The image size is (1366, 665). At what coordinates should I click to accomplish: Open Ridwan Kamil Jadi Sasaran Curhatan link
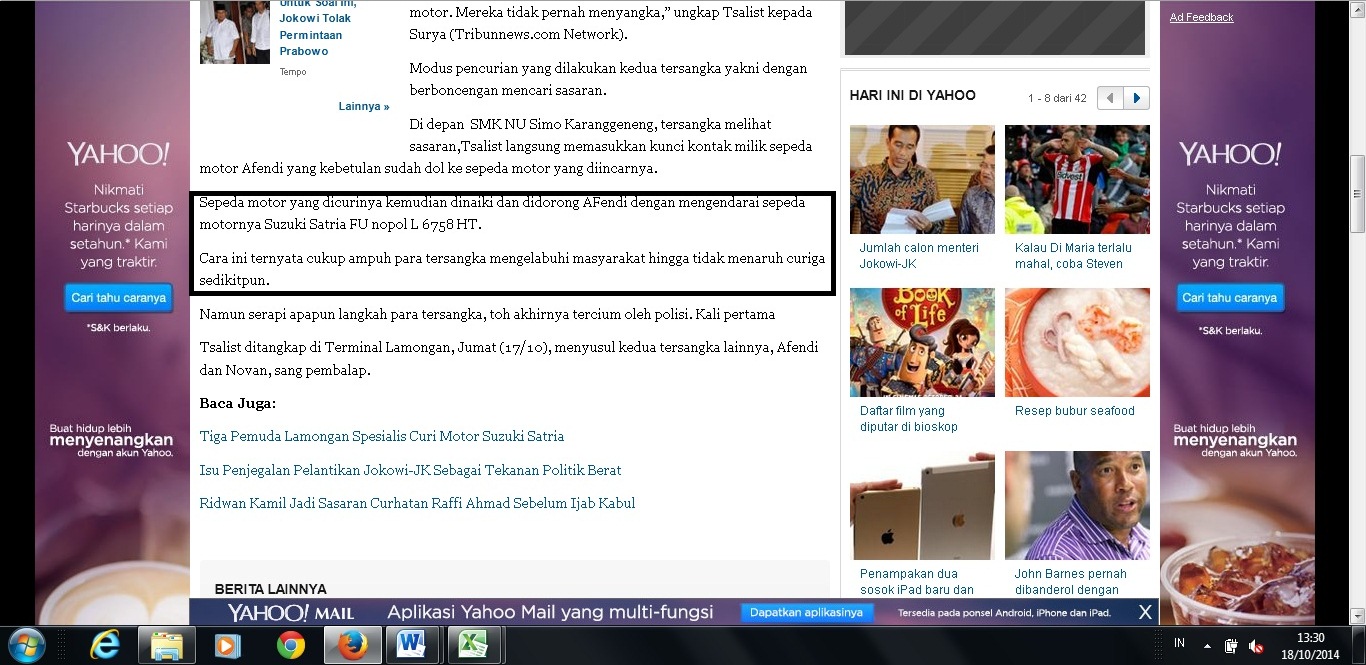coord(417,503)
